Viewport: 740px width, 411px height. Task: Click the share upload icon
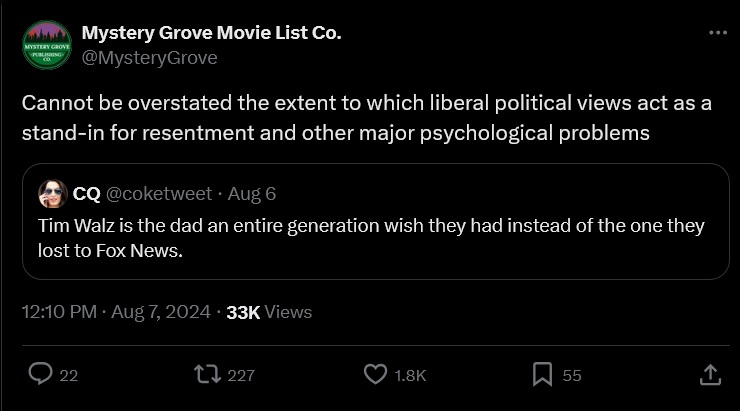[x=708, y=374]
